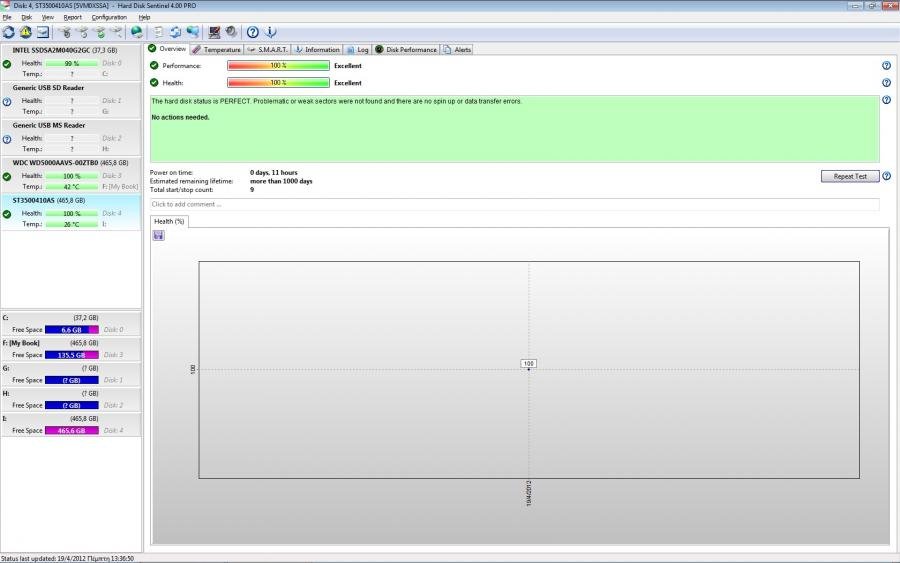Click the help icon beside the Performance bar
Viewport: 900px width, 563px height.
click(x=886, y=66)
